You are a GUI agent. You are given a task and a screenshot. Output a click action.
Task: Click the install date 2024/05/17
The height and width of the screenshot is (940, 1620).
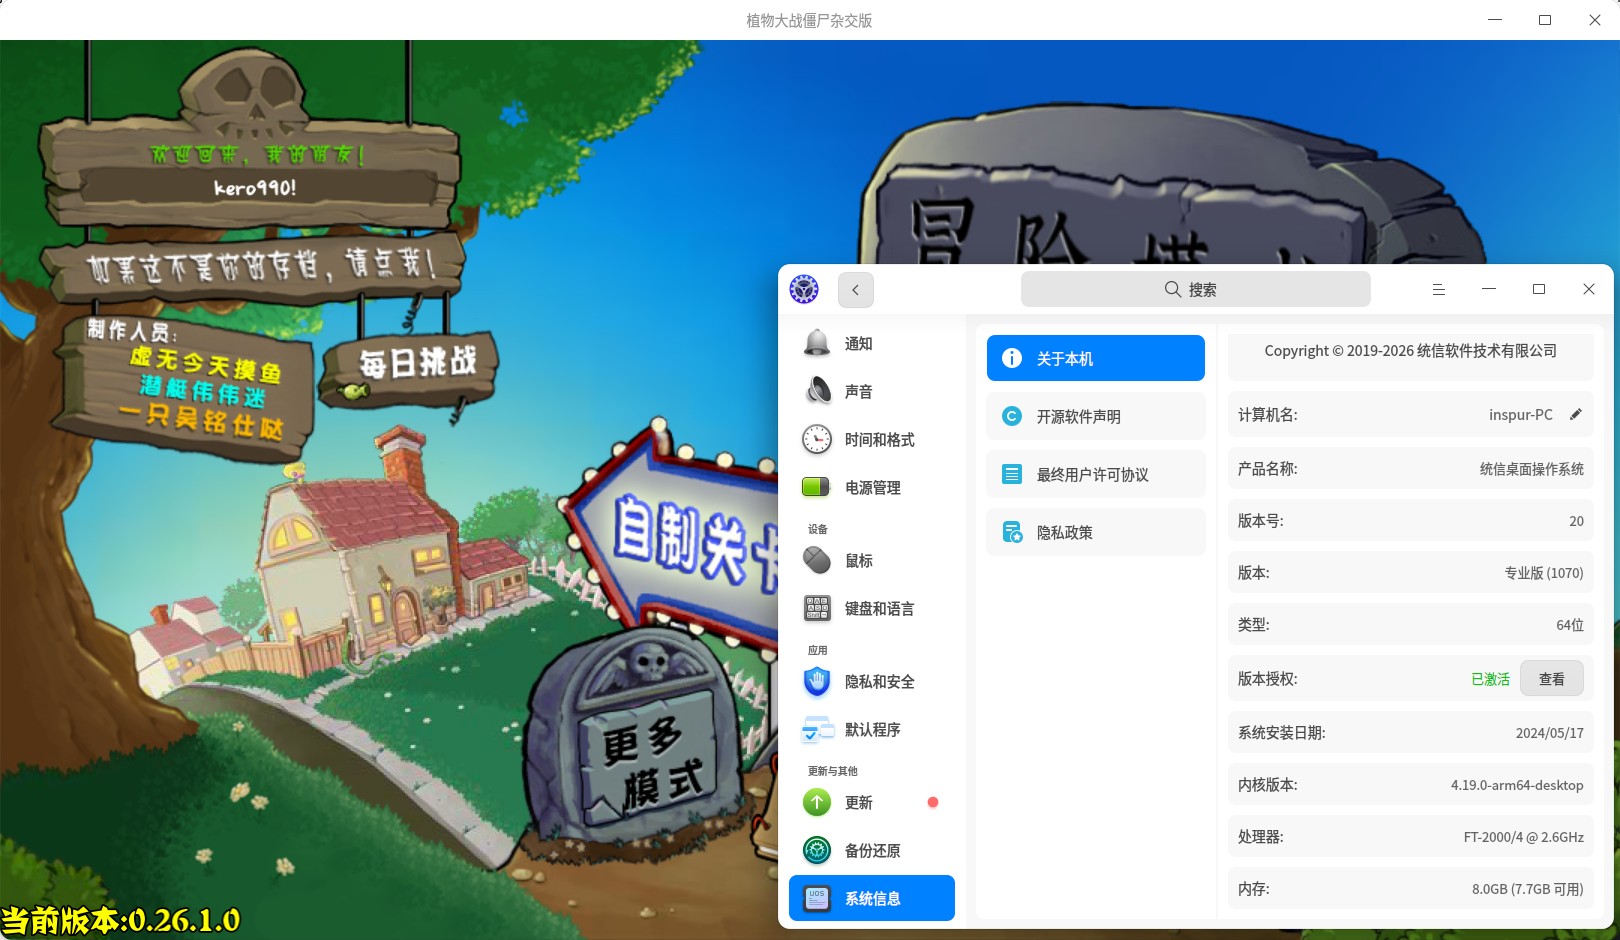coord(1550,733)
